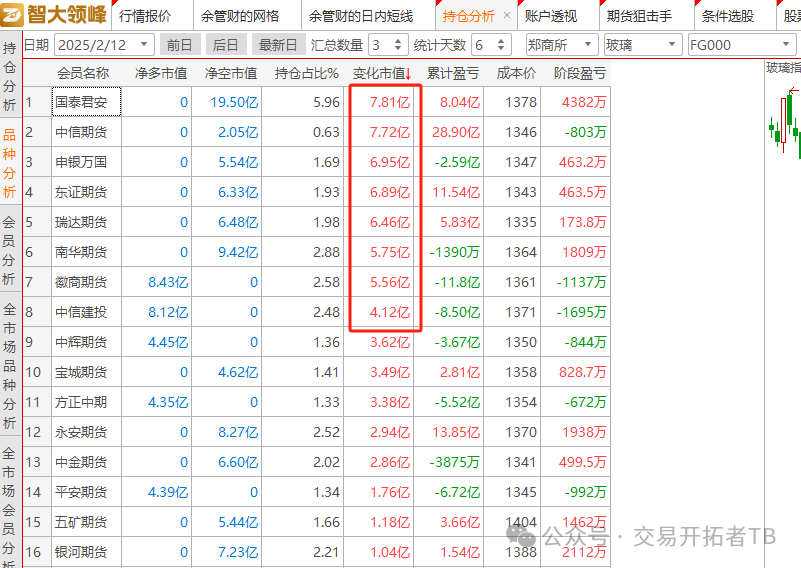Sort by the 累计盈亏 column header

coord(453,74)
